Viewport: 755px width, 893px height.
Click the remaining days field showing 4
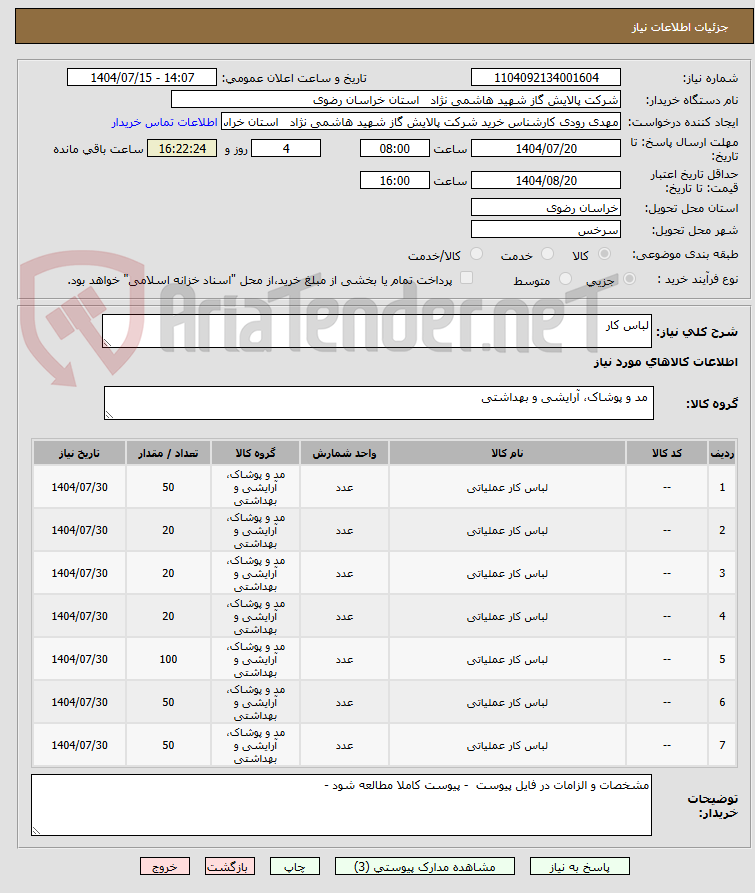[x=286, y=149]
